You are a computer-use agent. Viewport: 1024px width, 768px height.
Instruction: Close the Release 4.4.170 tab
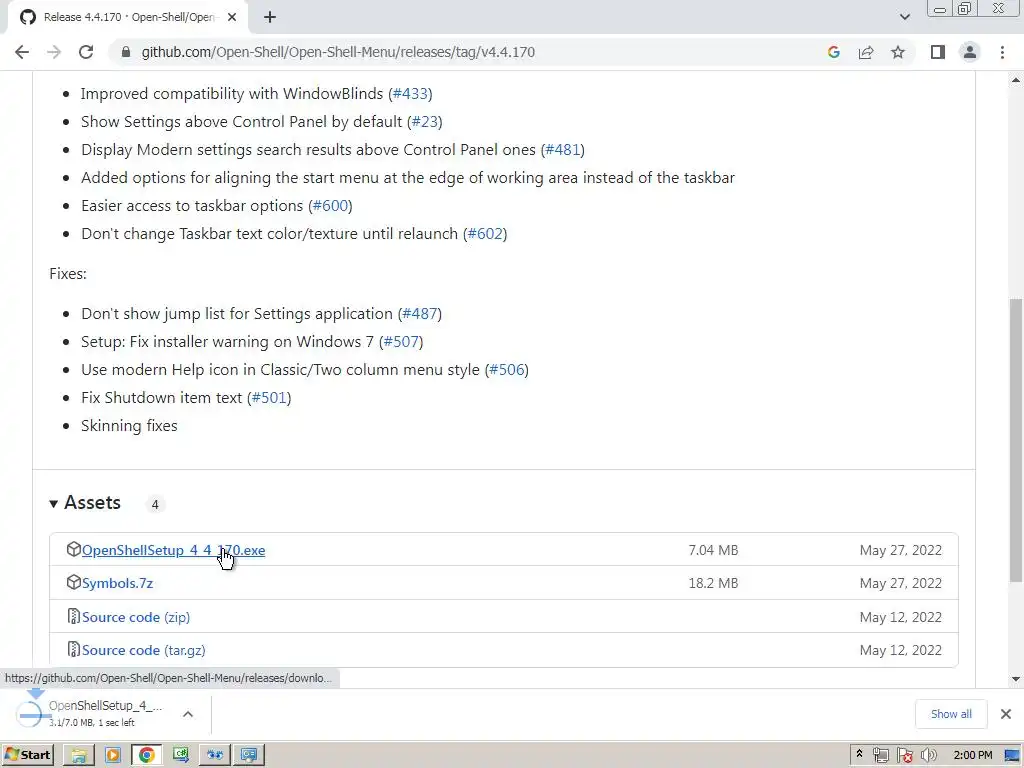232,18
